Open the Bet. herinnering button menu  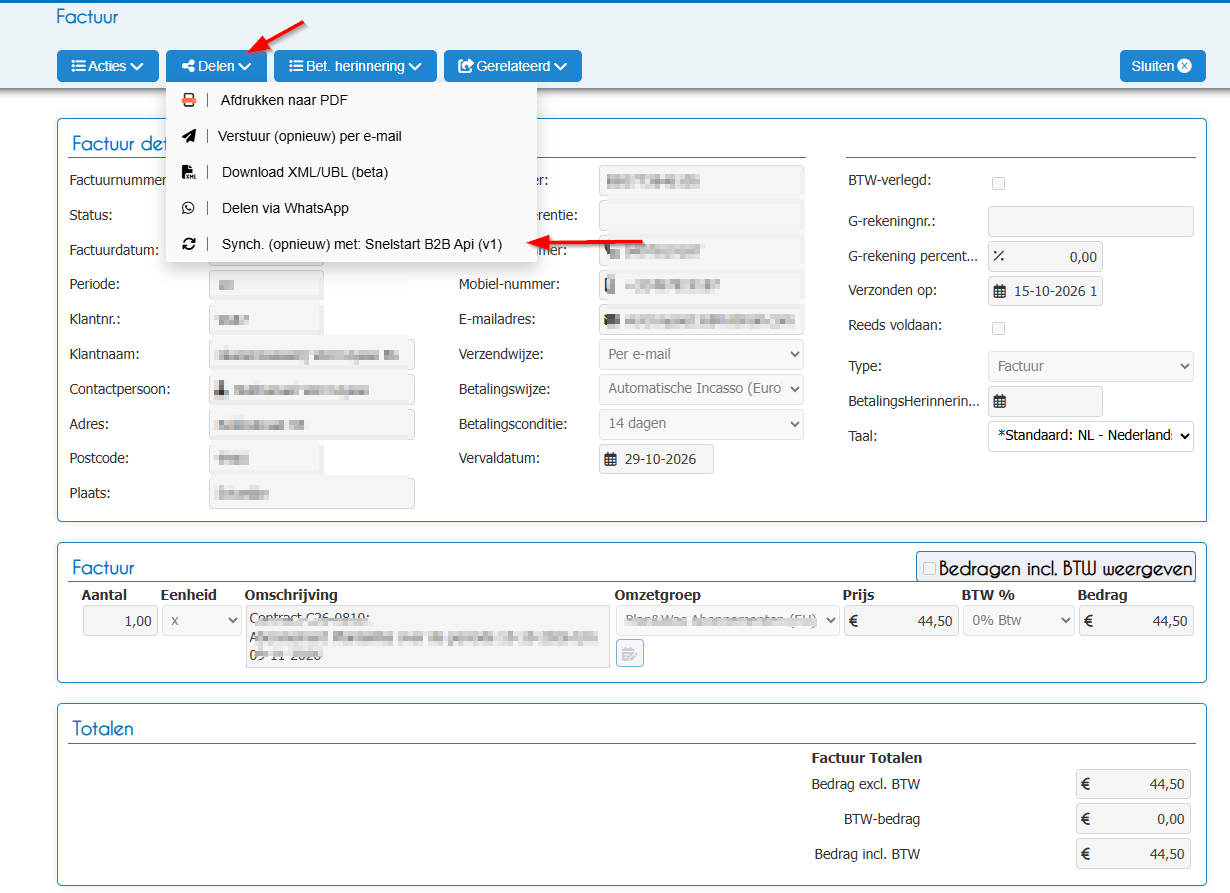(355, 66)
